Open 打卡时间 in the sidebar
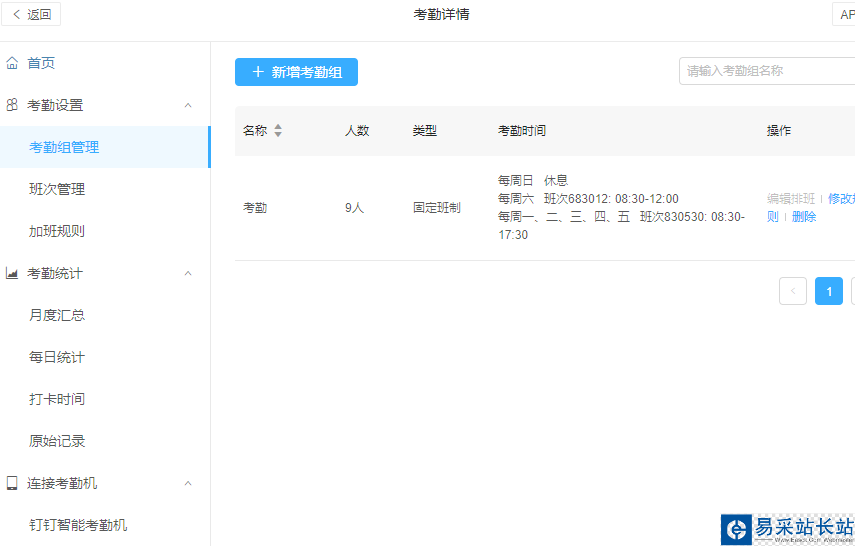The height and width of the screenshot is (546, 855). [x=57, y=399]
